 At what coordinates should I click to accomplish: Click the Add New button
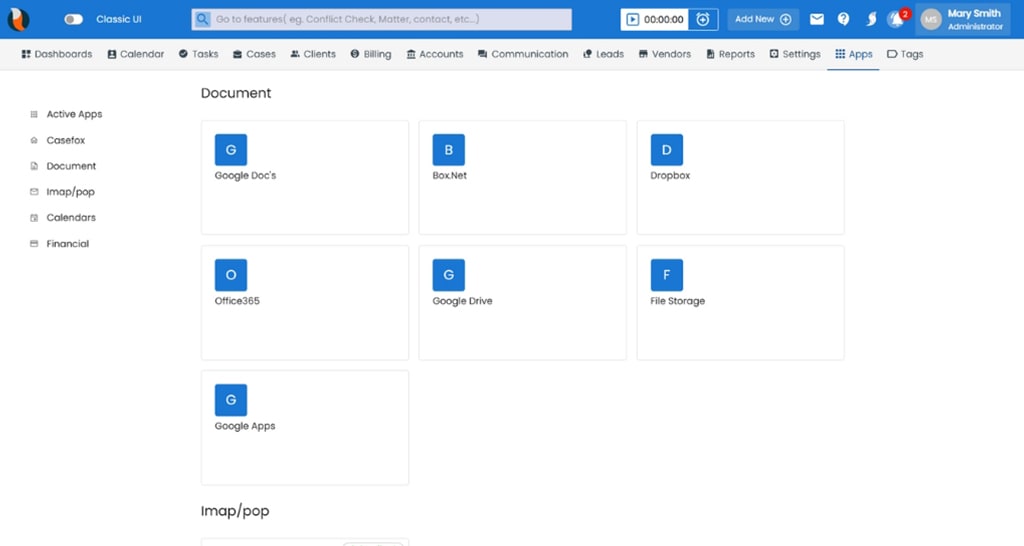coord(763,19)
